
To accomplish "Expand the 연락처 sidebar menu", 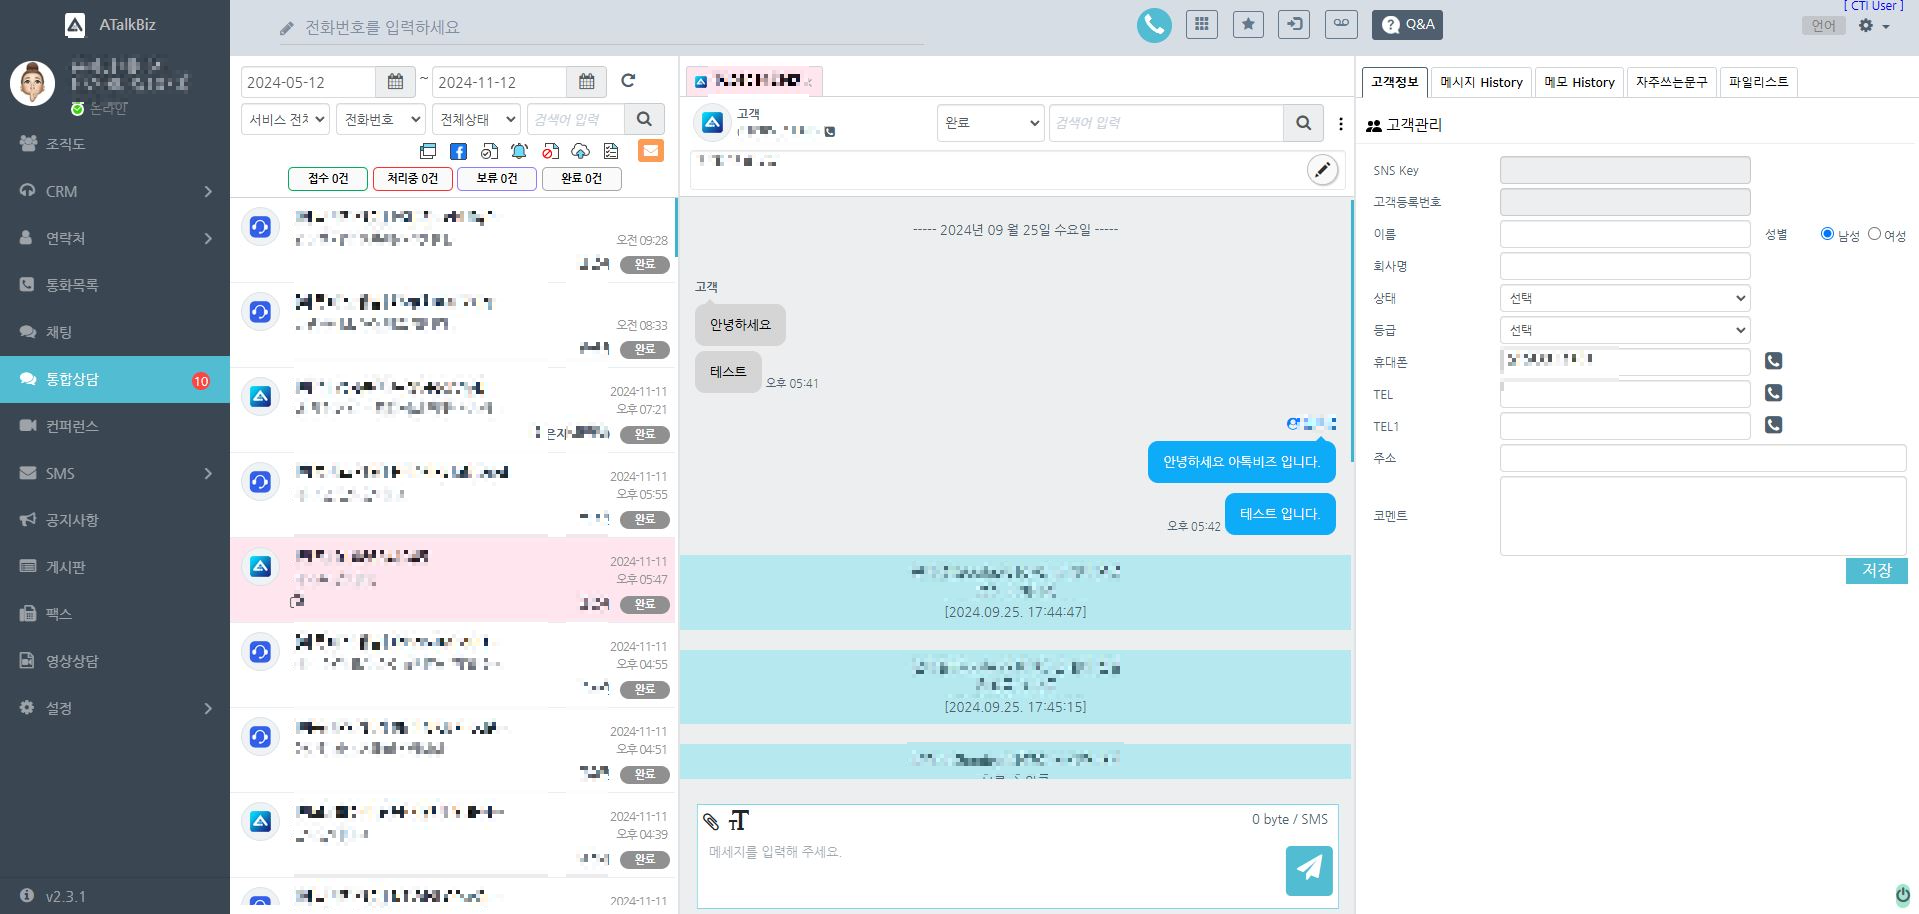I will (115, 238).
